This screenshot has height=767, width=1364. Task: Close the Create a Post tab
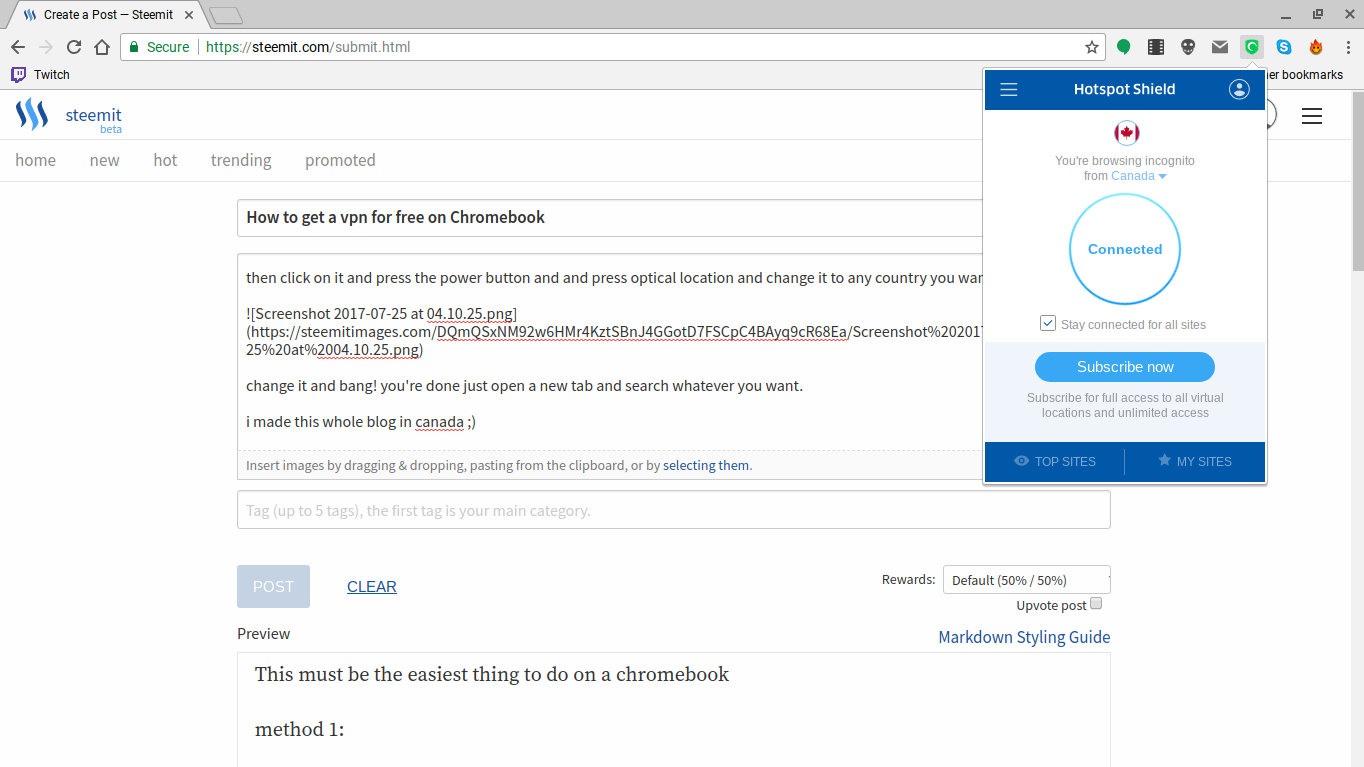[x=189, y=15]
